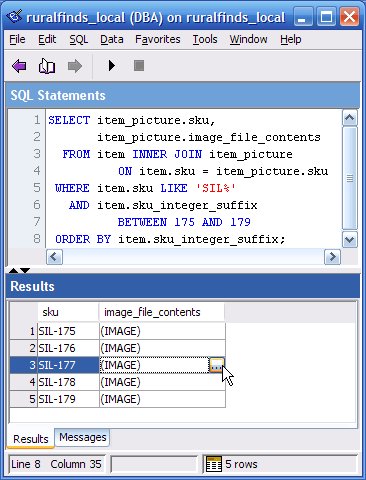The width and height of the screenshot is (366, 480).
Task: Open the Tools menu
Action: pyautogui.click(x=205, y=39)
